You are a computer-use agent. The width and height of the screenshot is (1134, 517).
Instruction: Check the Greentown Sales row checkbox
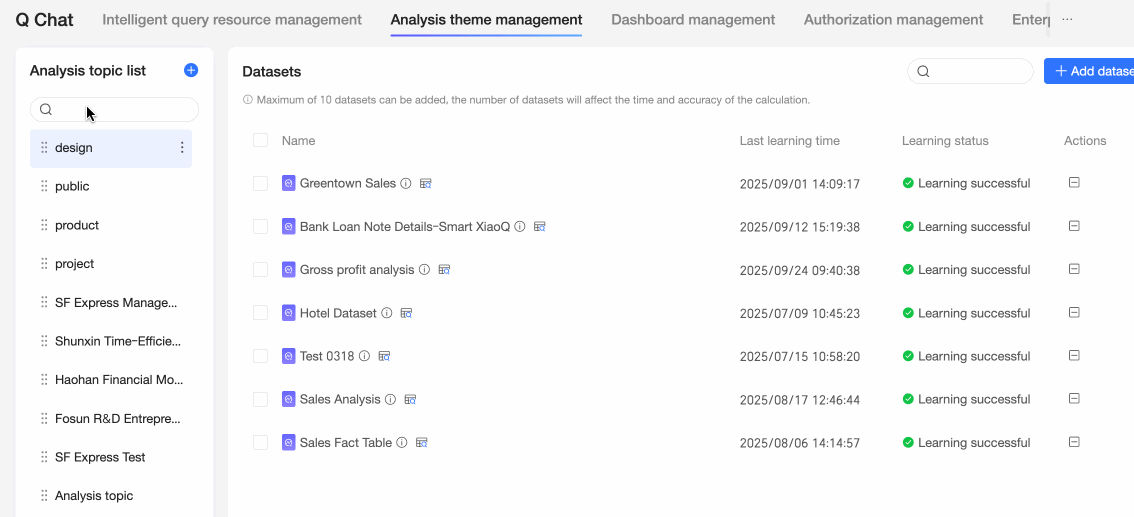(260, 184)
